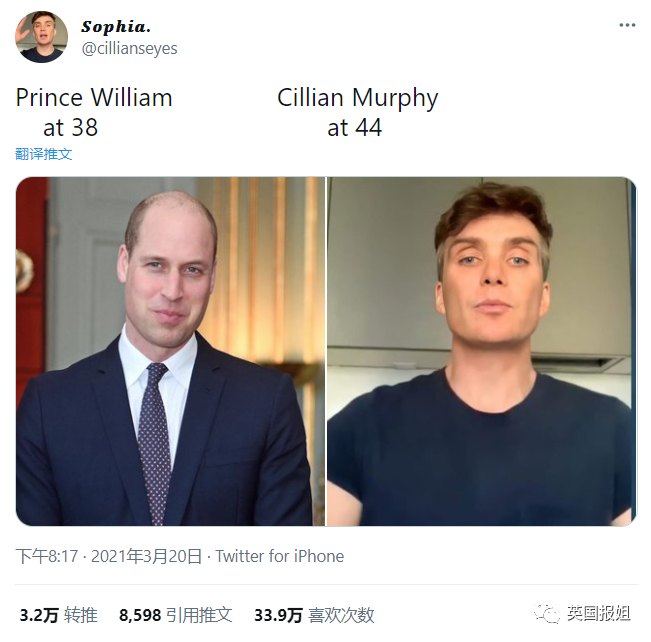Click the 英国报姐 watermark text

(x=599, y=613)
